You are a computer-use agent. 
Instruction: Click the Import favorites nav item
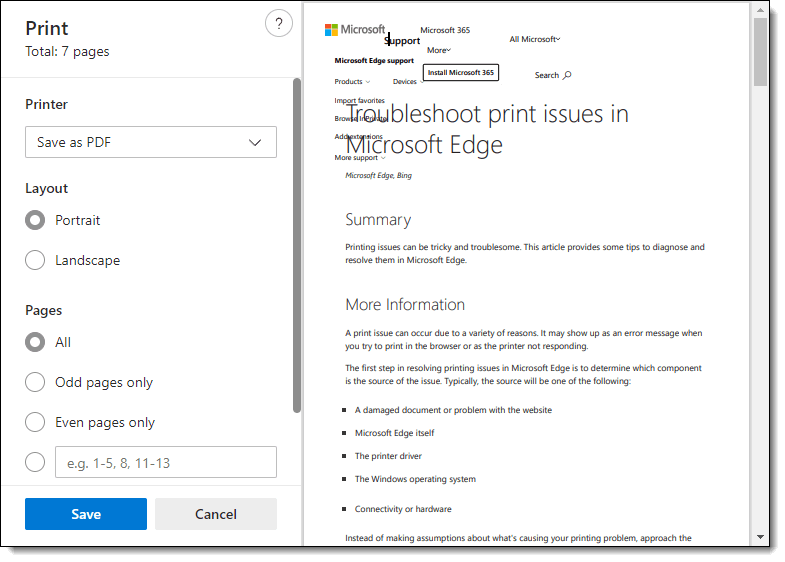click(359, 101)
